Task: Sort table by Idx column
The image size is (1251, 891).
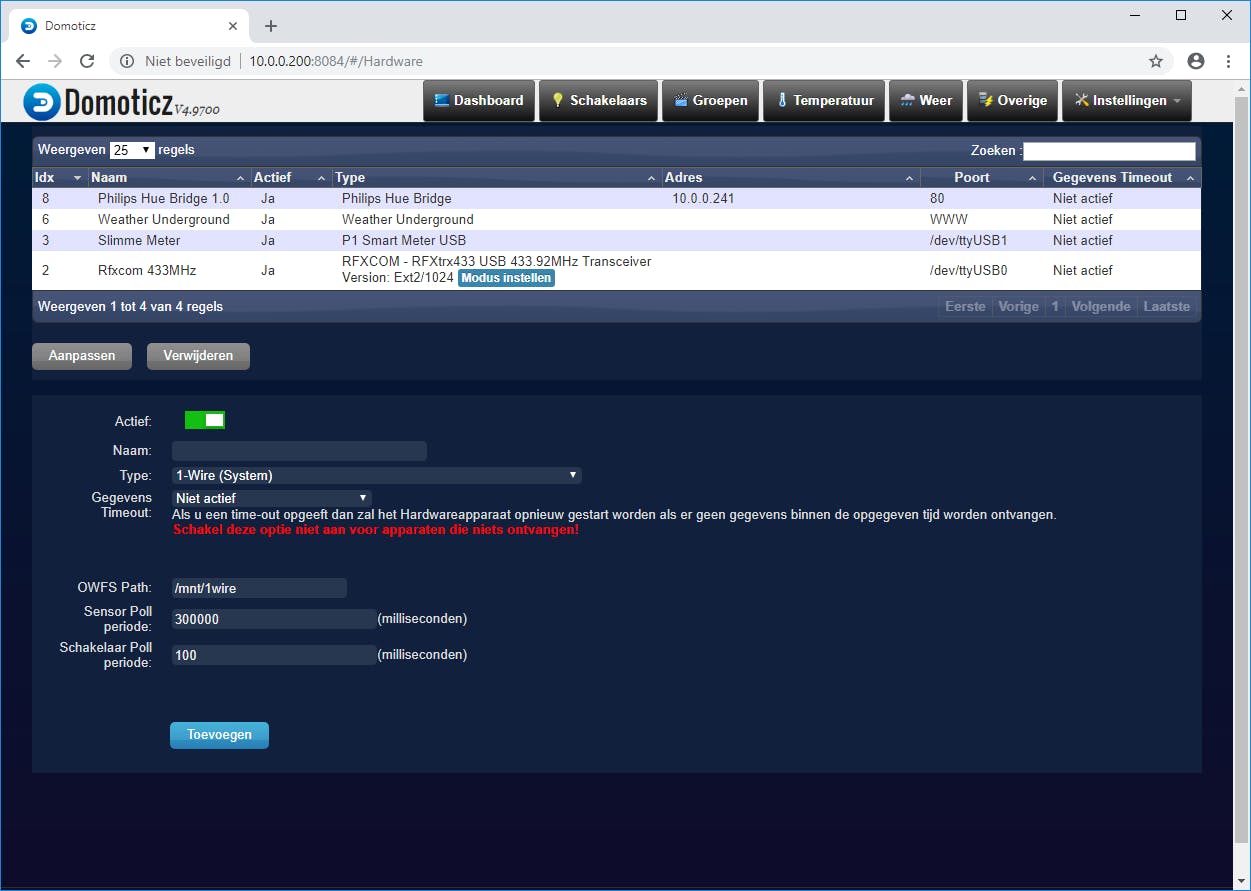Action: coord(59,177)
